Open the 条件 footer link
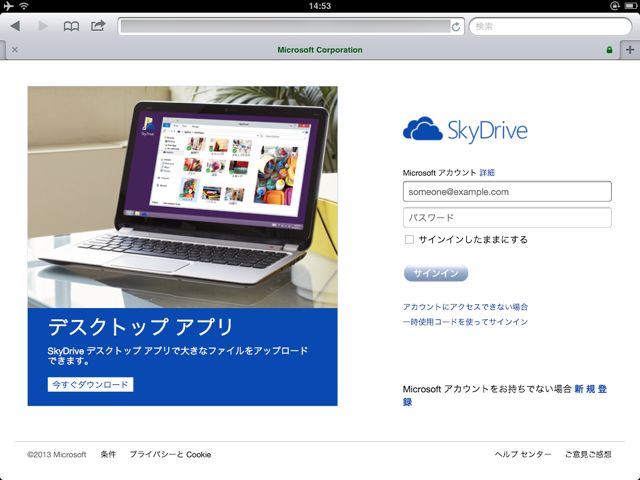Image resolution: width=640 pixels, height=480 pixels. click(108, 454)
